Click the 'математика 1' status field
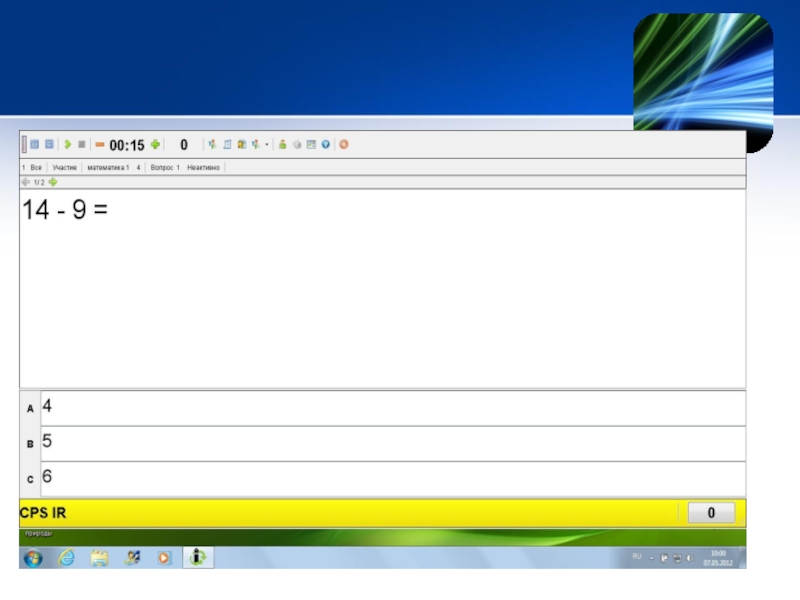800x600 pixels. 108,167
